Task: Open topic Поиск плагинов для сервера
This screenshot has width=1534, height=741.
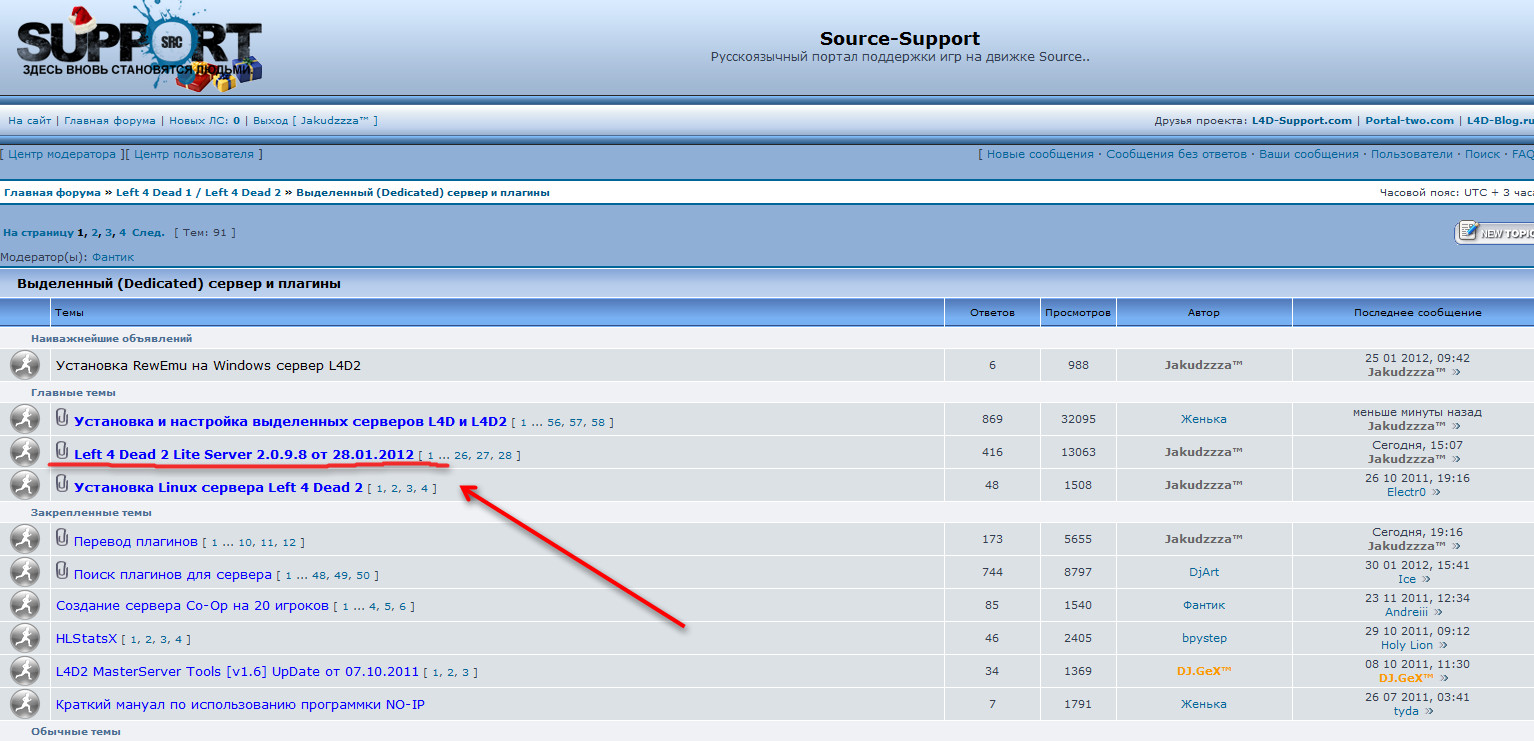Action: click(173, 574)
